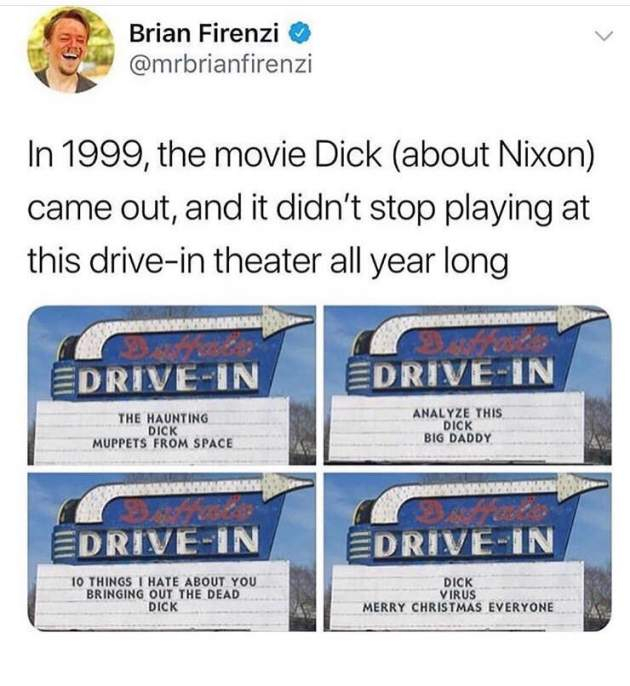
Task: Tap the Bringing Out The Dead marquee line
Action: click(163, 594)
